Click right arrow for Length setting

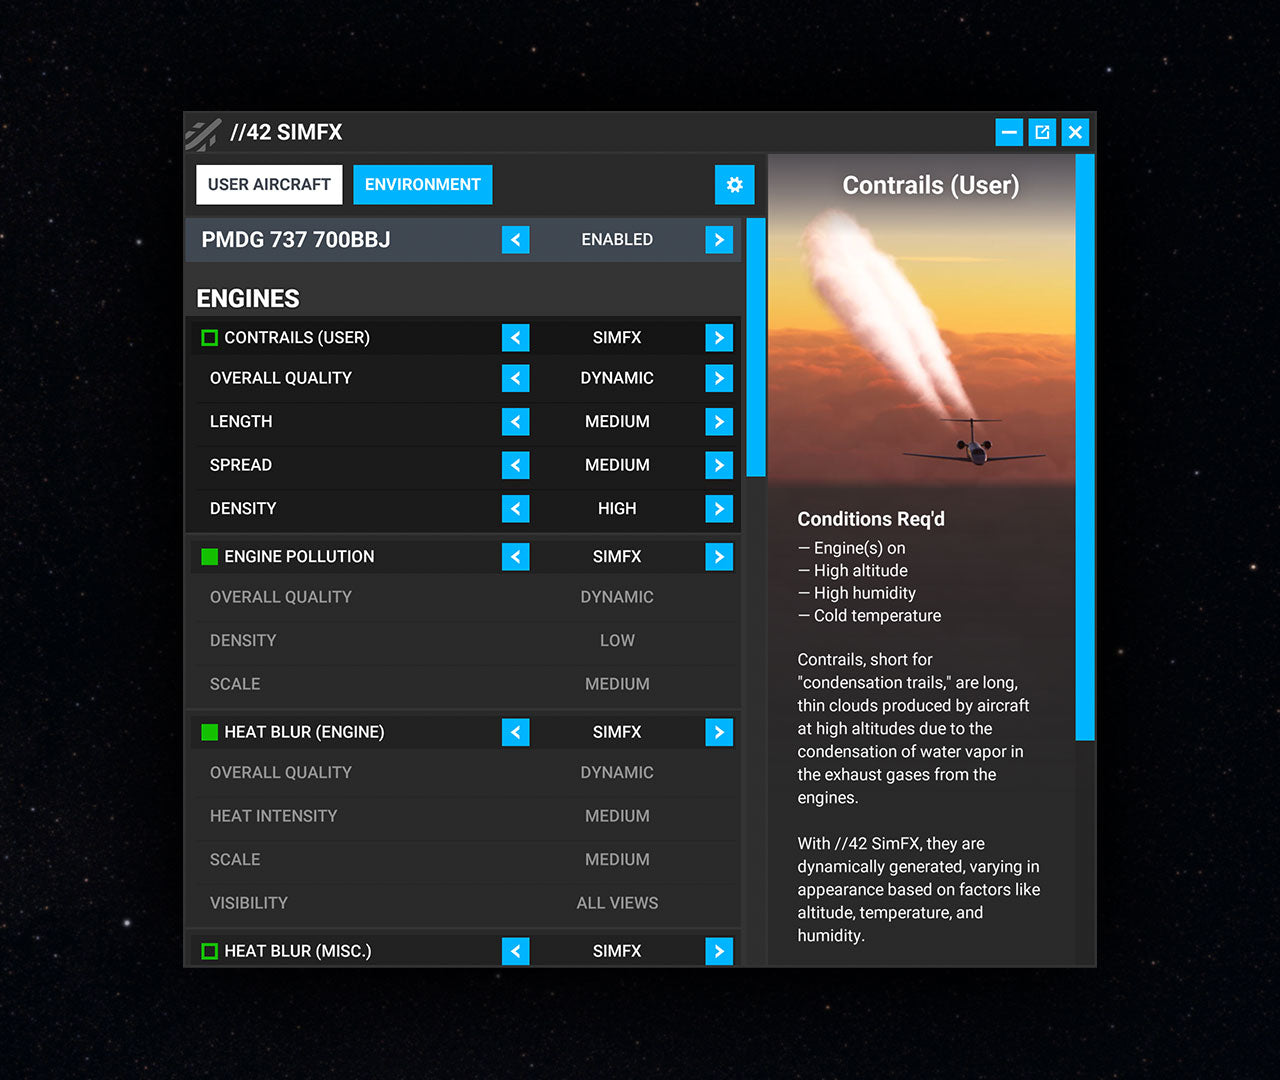pos(718,422)
